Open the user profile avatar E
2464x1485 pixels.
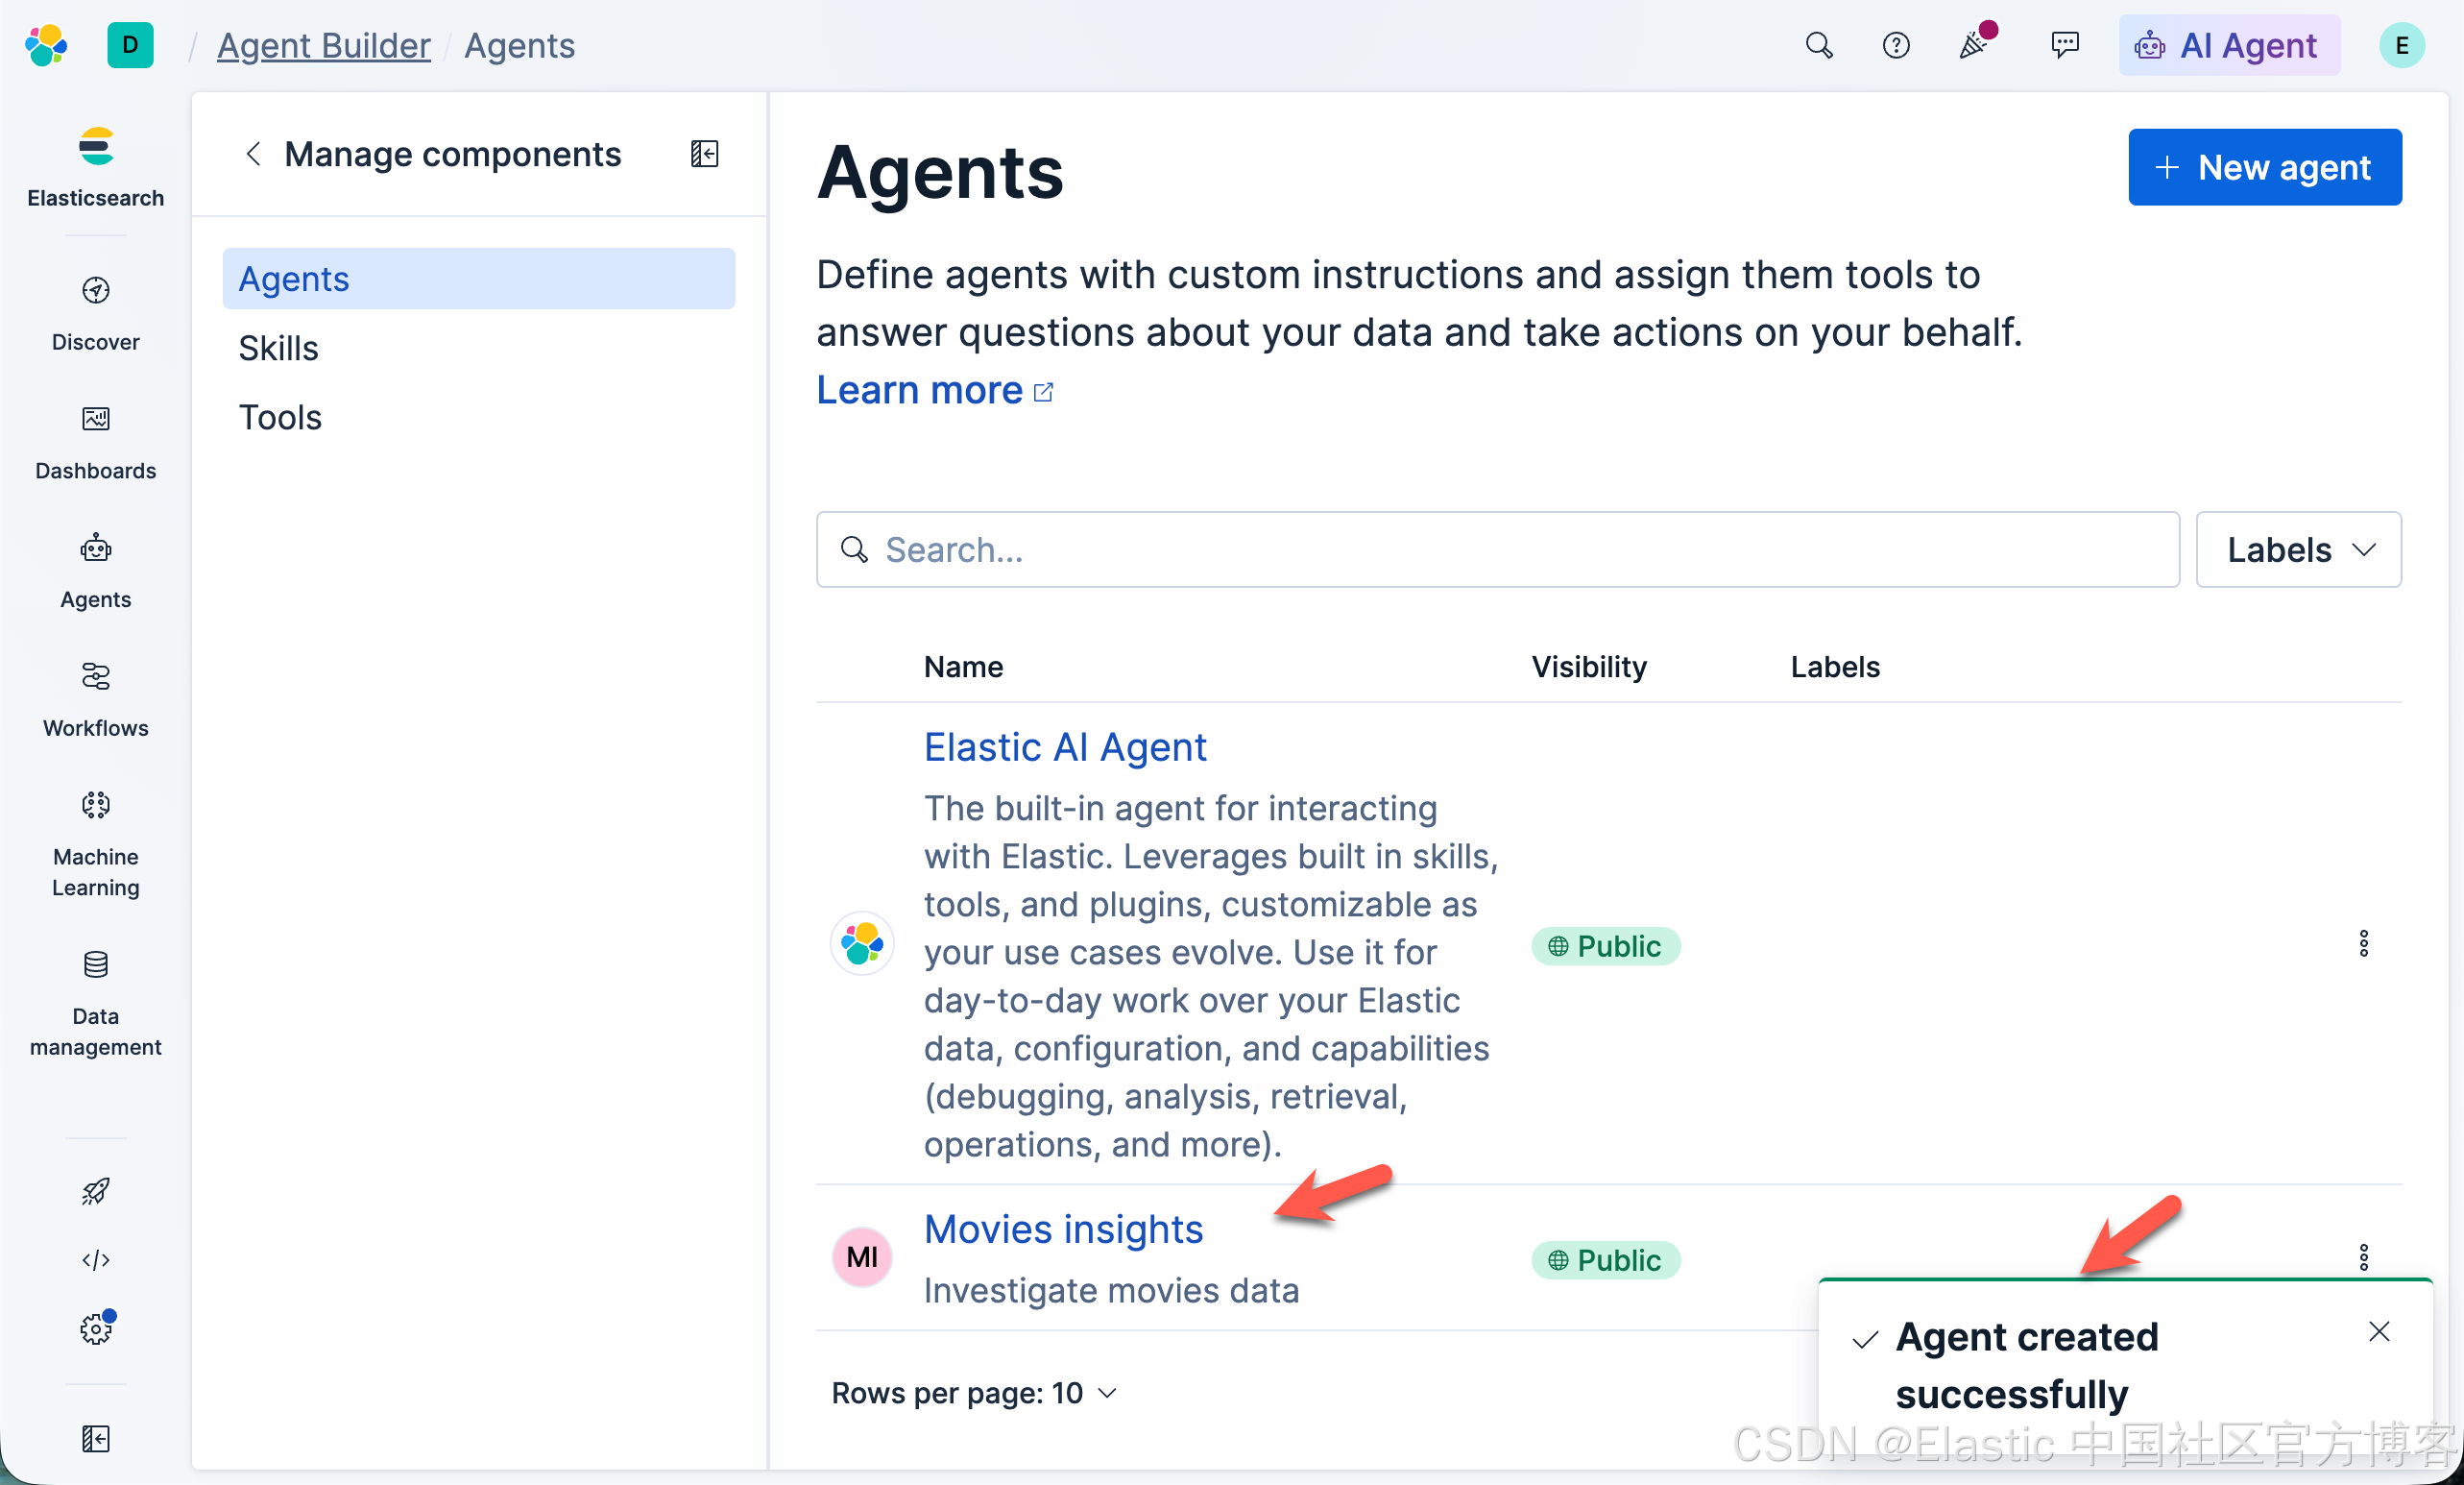(x=2401, y=45)
